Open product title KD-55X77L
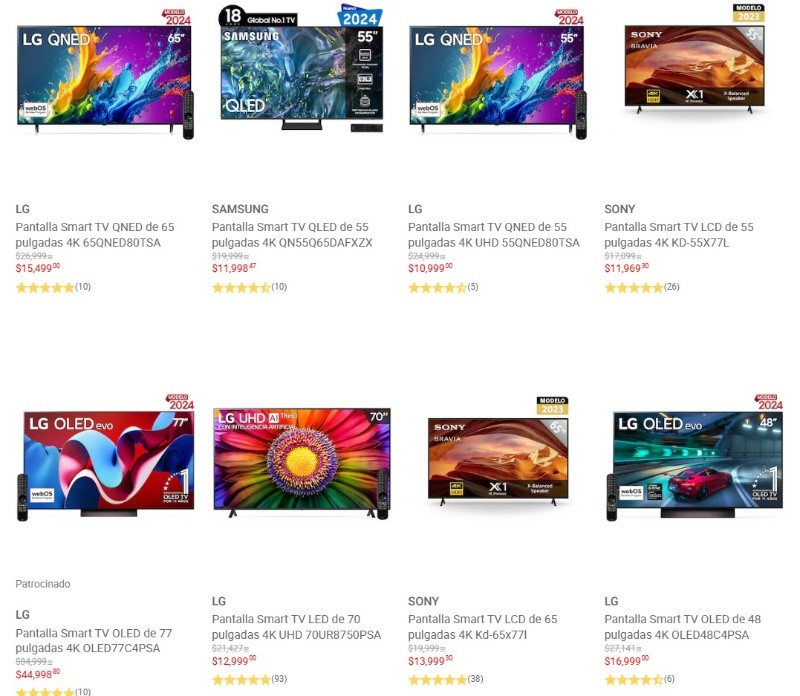800x696 pixels. coord(679,235)
